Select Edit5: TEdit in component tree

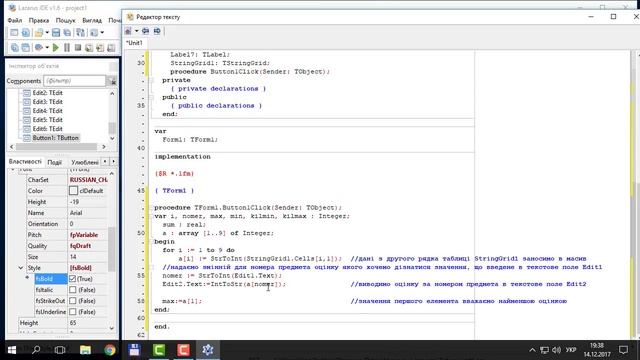click(47, 120)
